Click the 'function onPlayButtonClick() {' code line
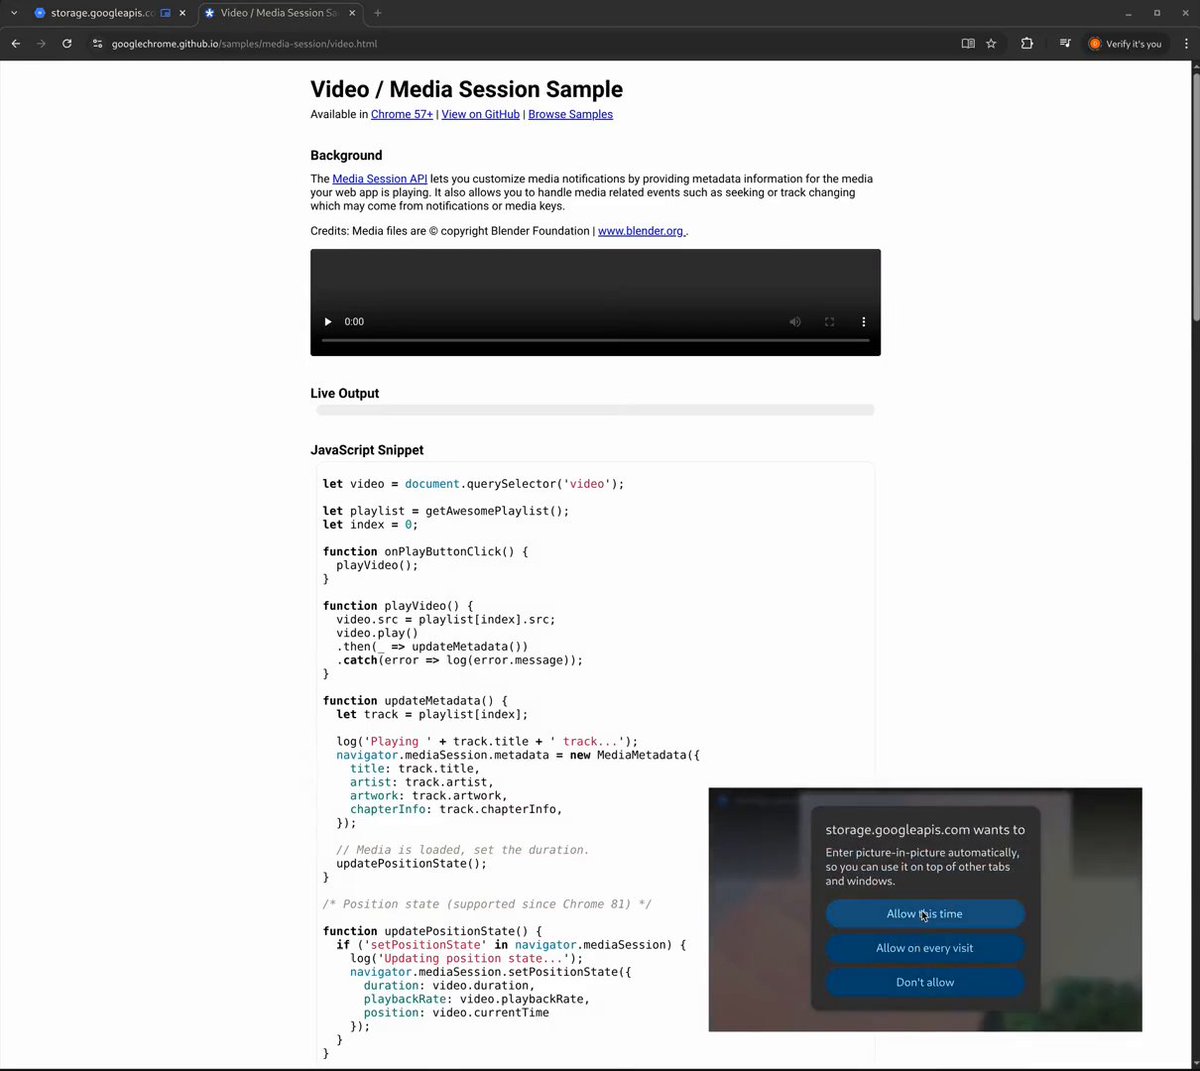 point(425,552)
